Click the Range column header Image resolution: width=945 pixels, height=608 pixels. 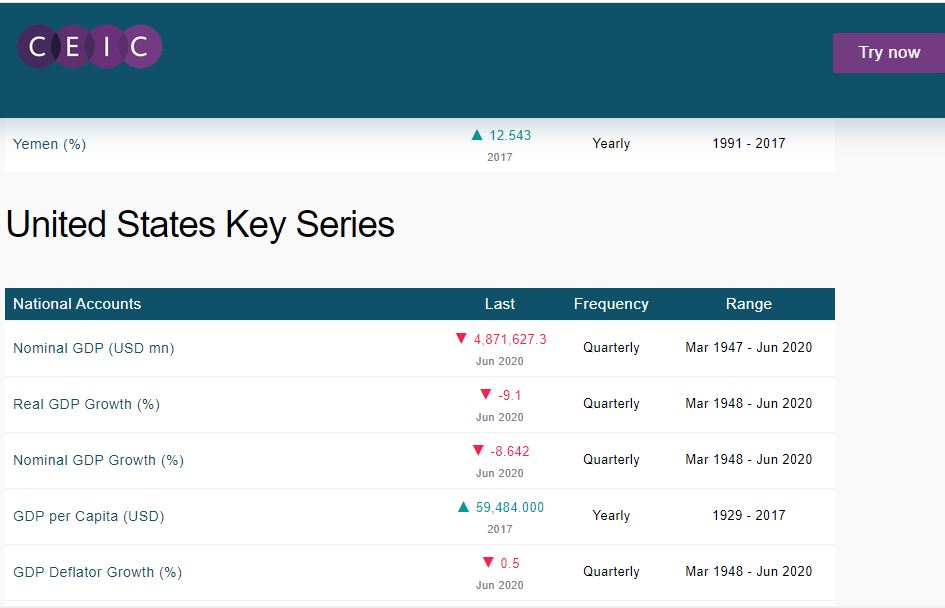click(x=749, y=304)
